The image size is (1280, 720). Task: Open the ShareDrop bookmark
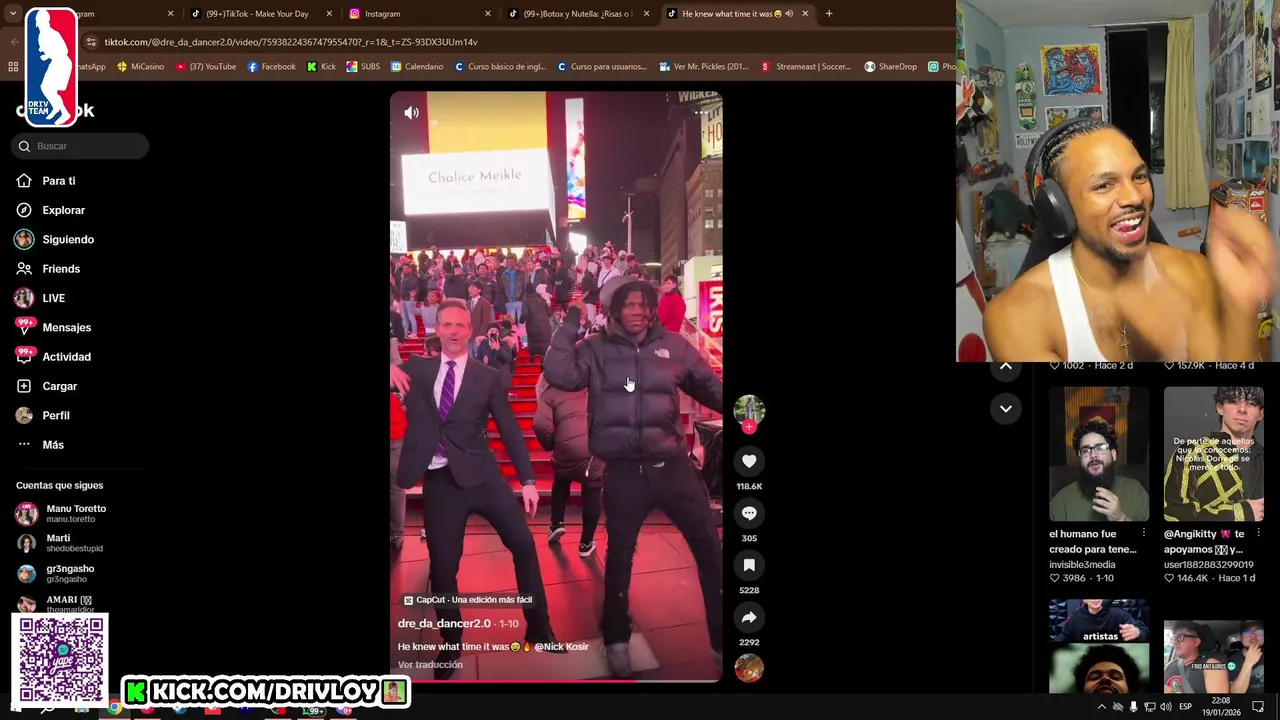click(890, 67)
